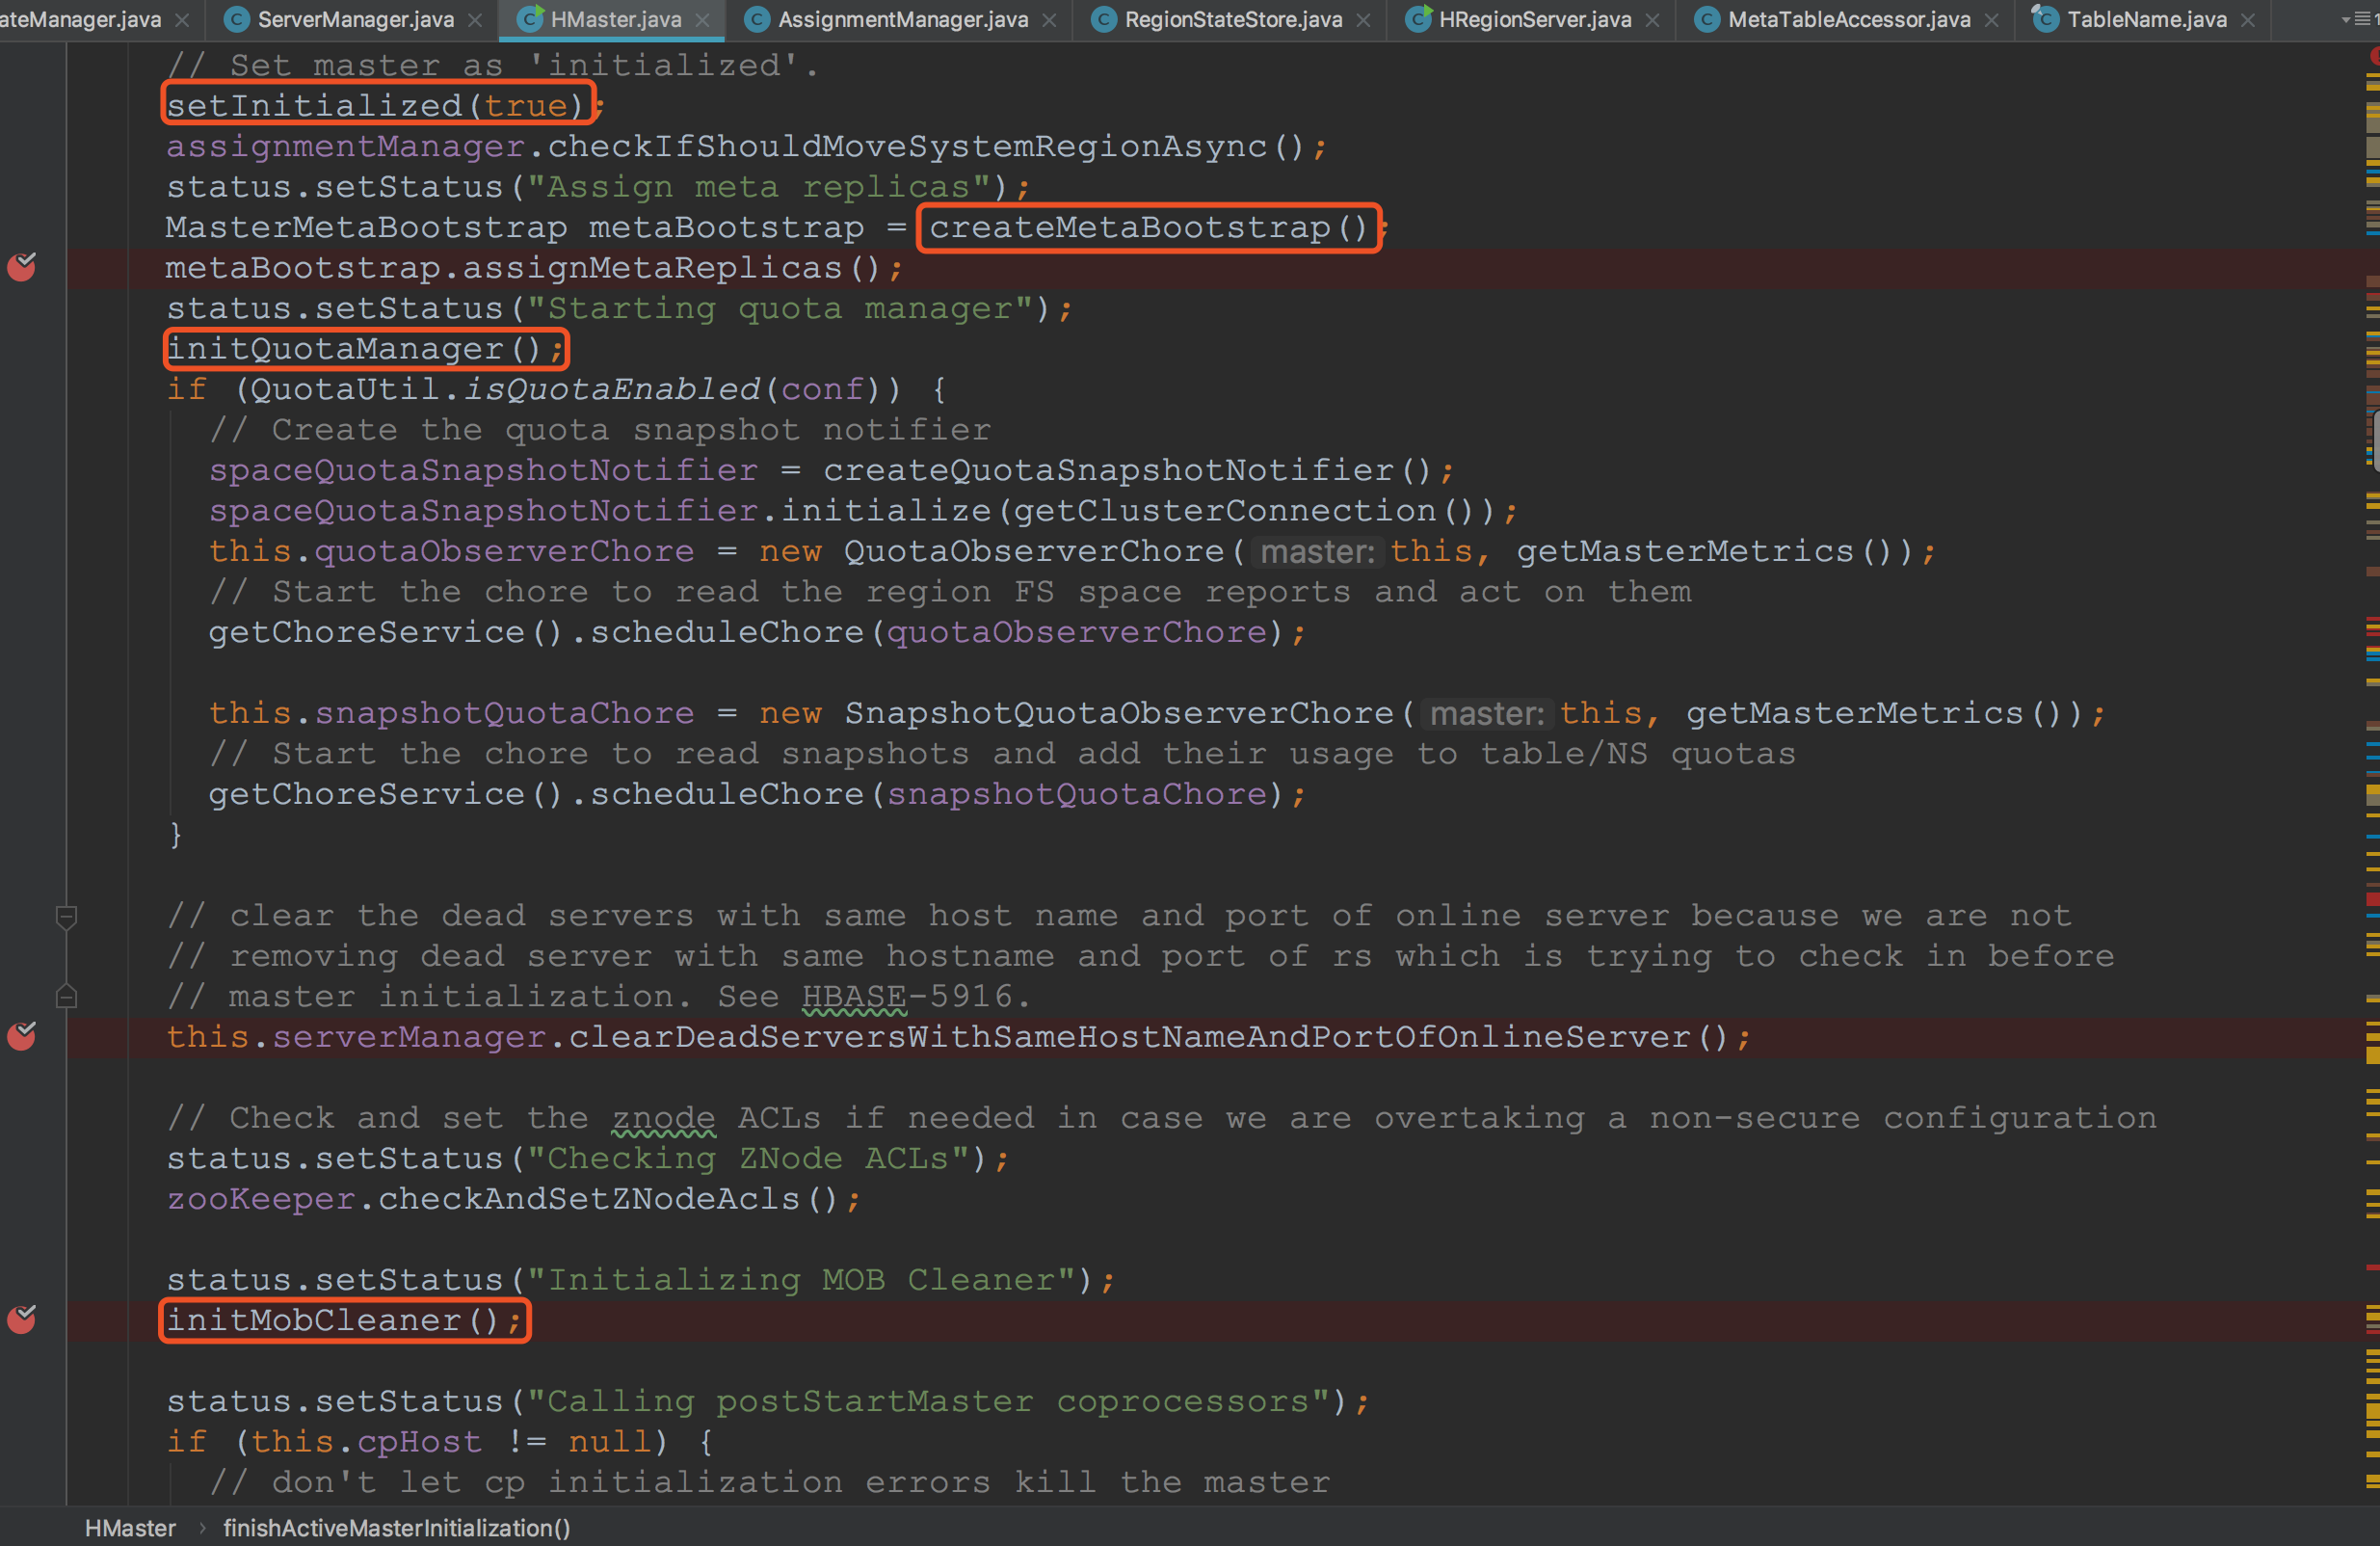2380x1546 pixels.
Task: Toggle breakpoint on the clearDeadServersWithSameHostNameAndPortOfOnlineServer line
Action: tap(22, 1036)
